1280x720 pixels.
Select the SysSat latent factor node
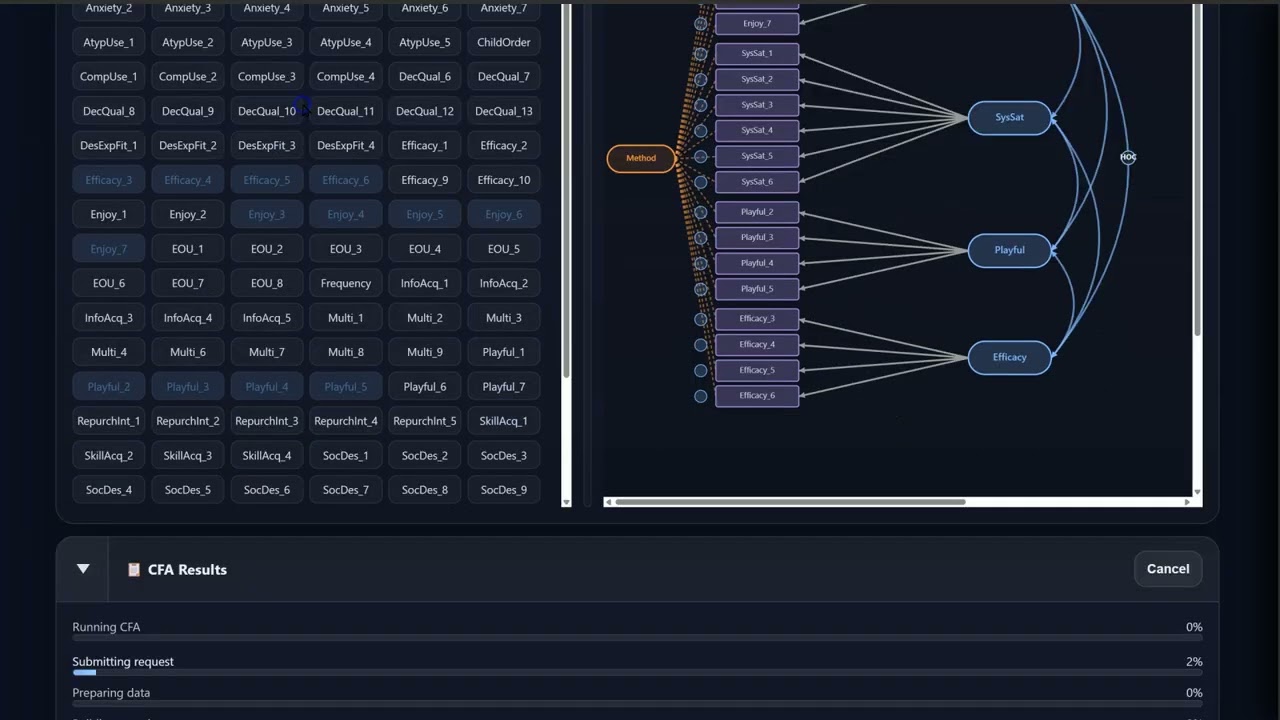click(1009, 117)
